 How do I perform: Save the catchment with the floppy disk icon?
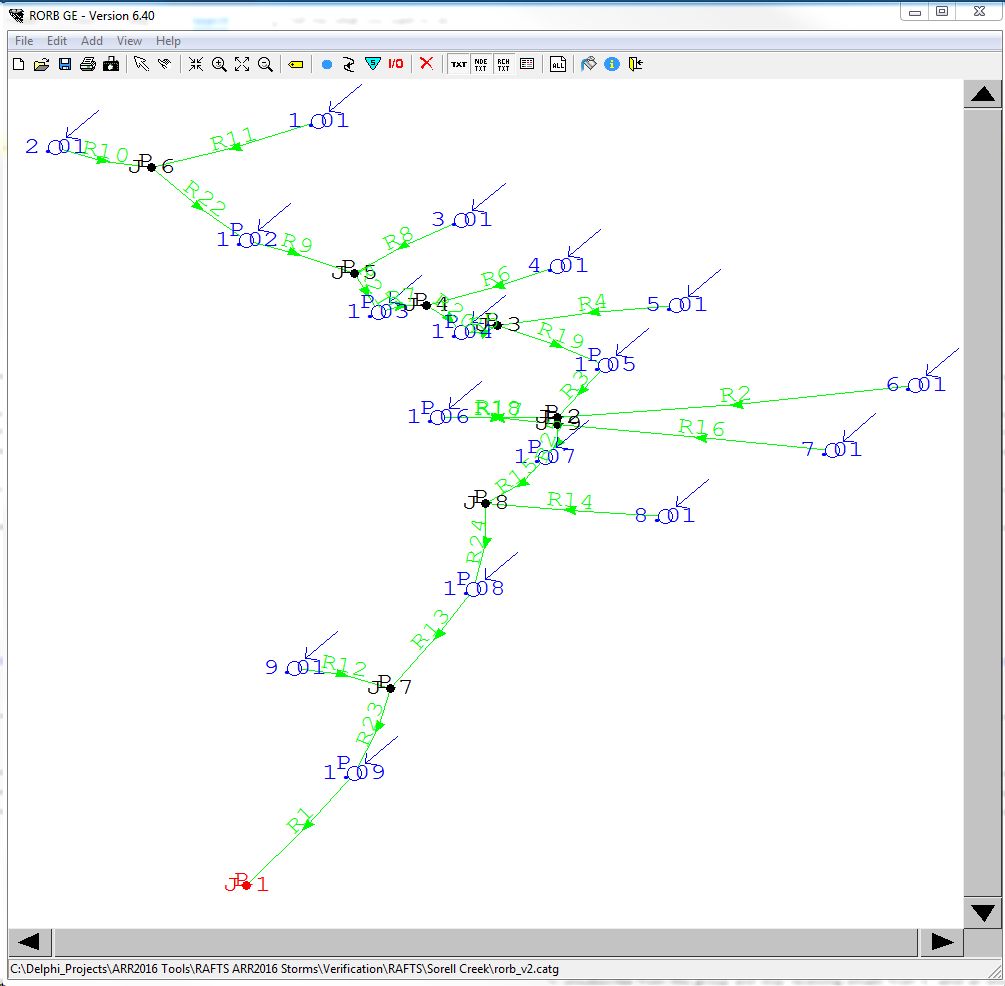64,64
